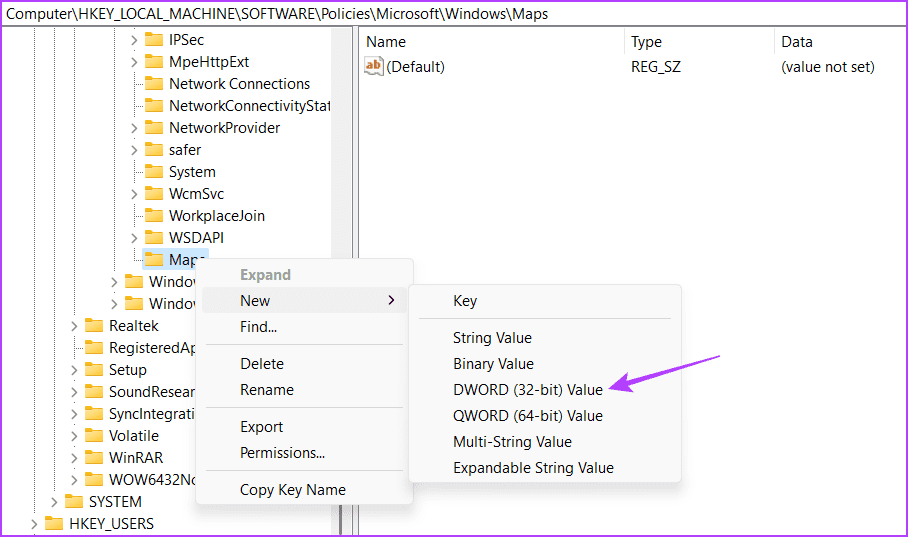908x537 pixels.
Task: Click the MpeHttpExt folder icon
Action: click(x=153, y=61)
